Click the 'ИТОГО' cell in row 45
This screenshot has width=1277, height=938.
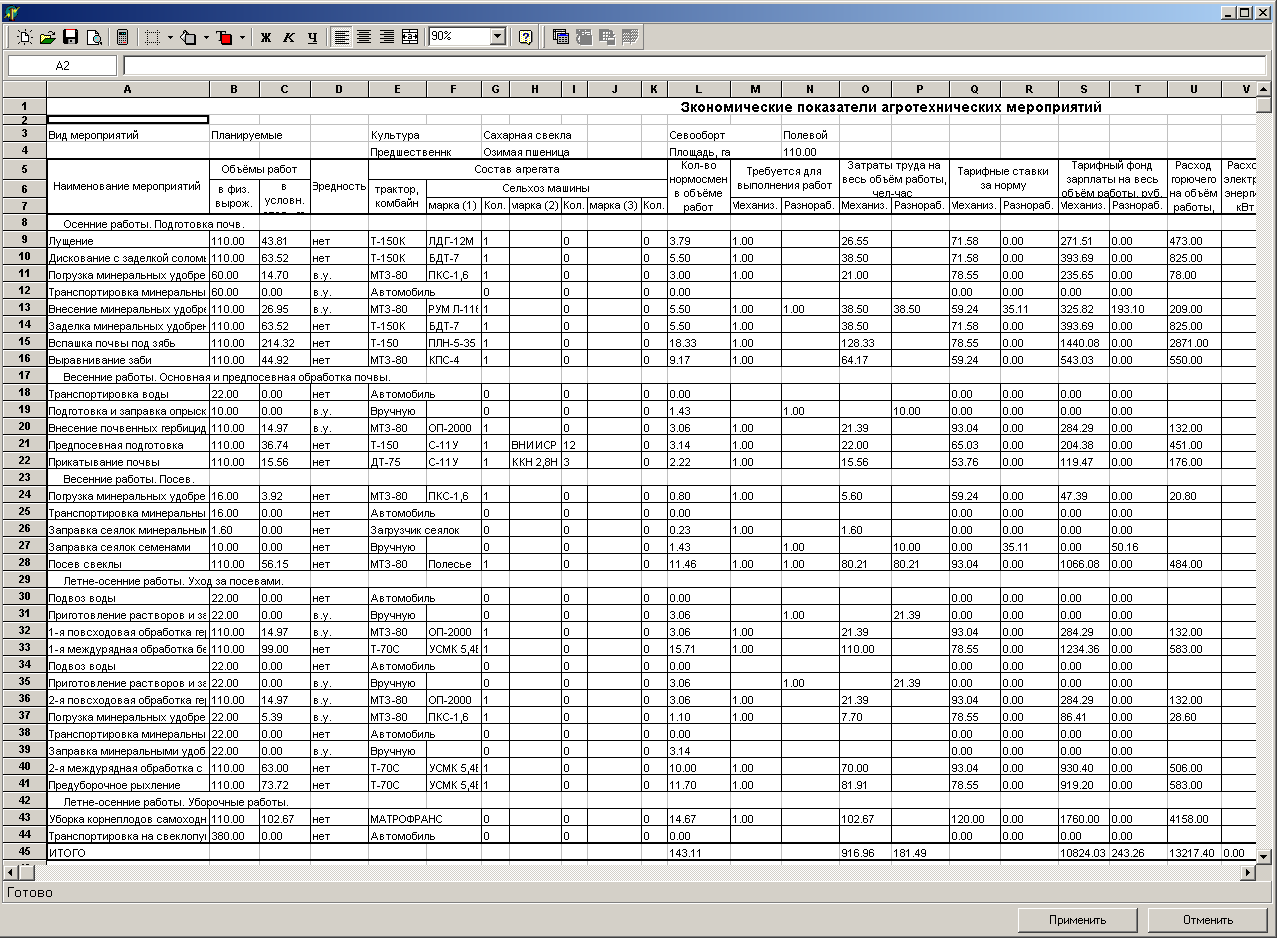point(127,853)
